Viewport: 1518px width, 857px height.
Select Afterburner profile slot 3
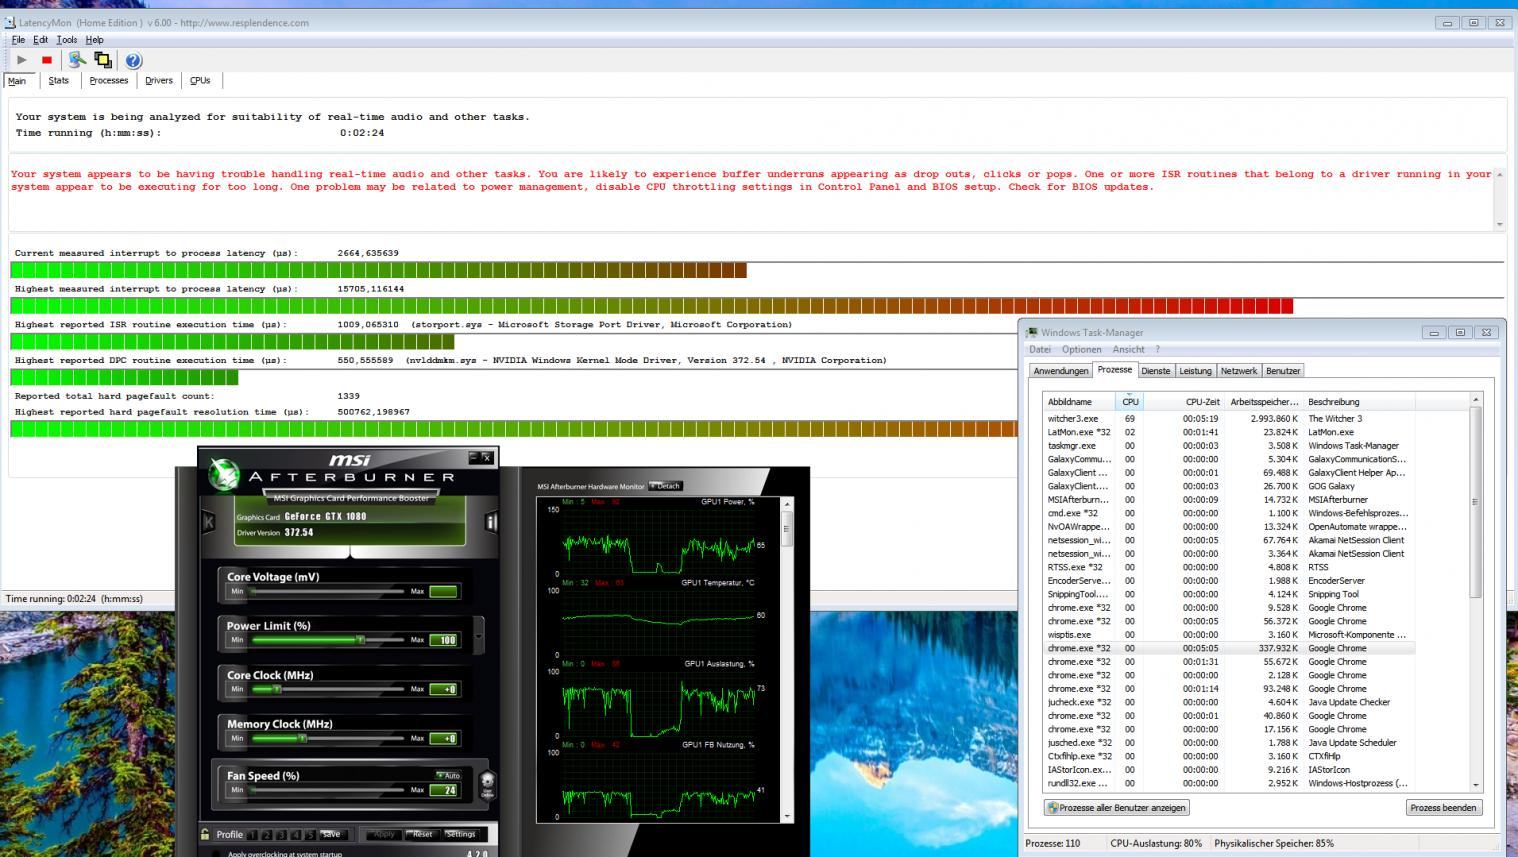point(282,834)
